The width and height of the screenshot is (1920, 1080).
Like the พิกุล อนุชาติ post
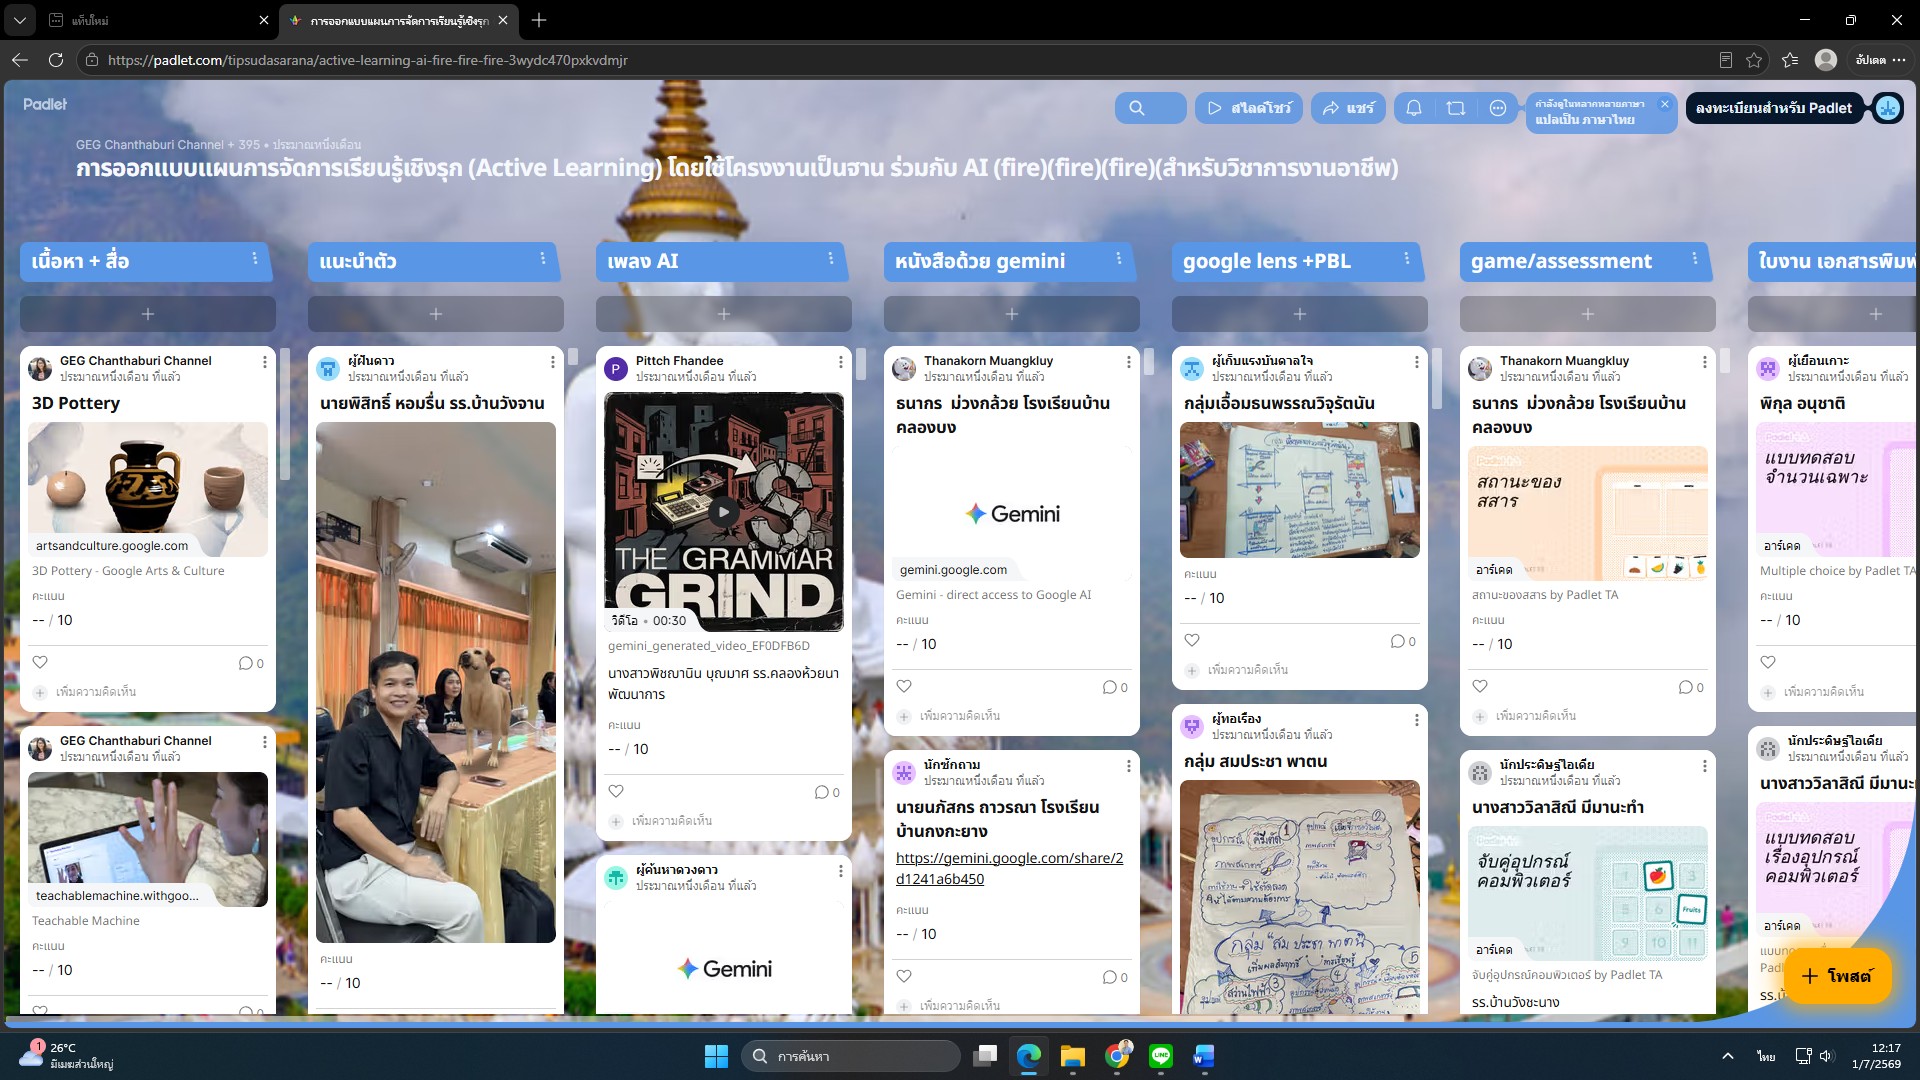pyautogui.click(x=1768, y=662)
